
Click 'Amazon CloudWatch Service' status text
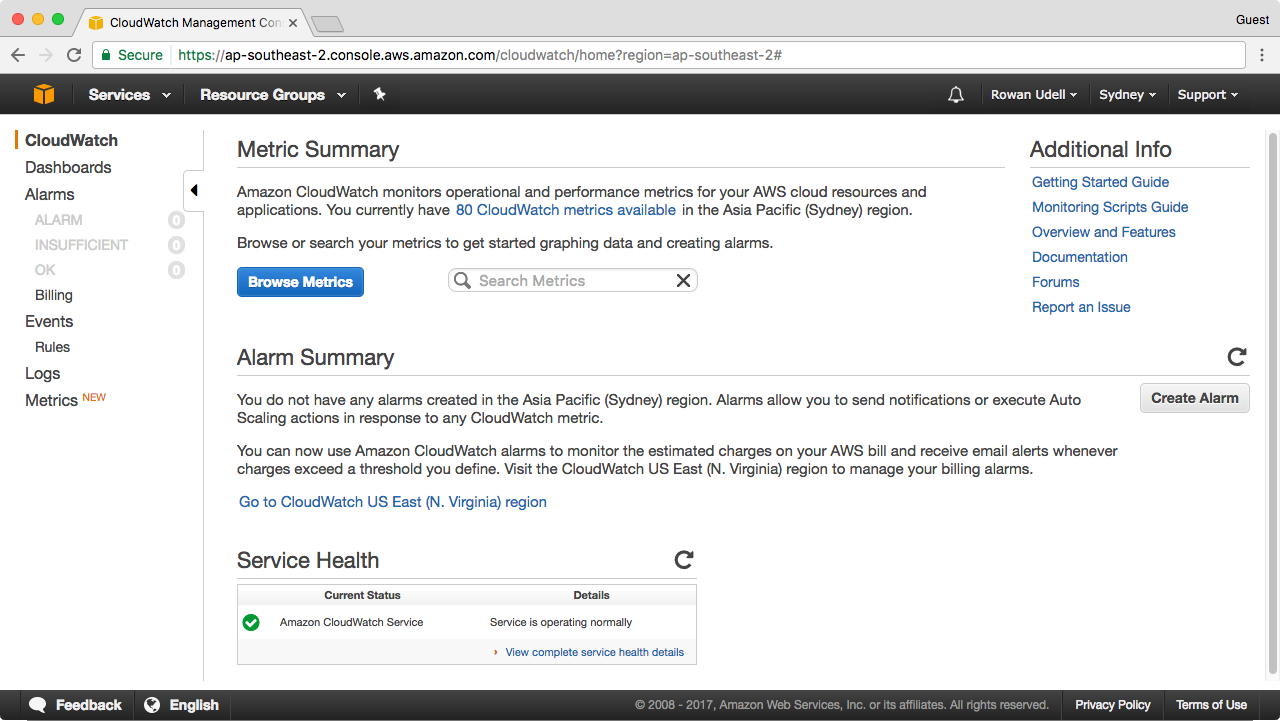351,622
